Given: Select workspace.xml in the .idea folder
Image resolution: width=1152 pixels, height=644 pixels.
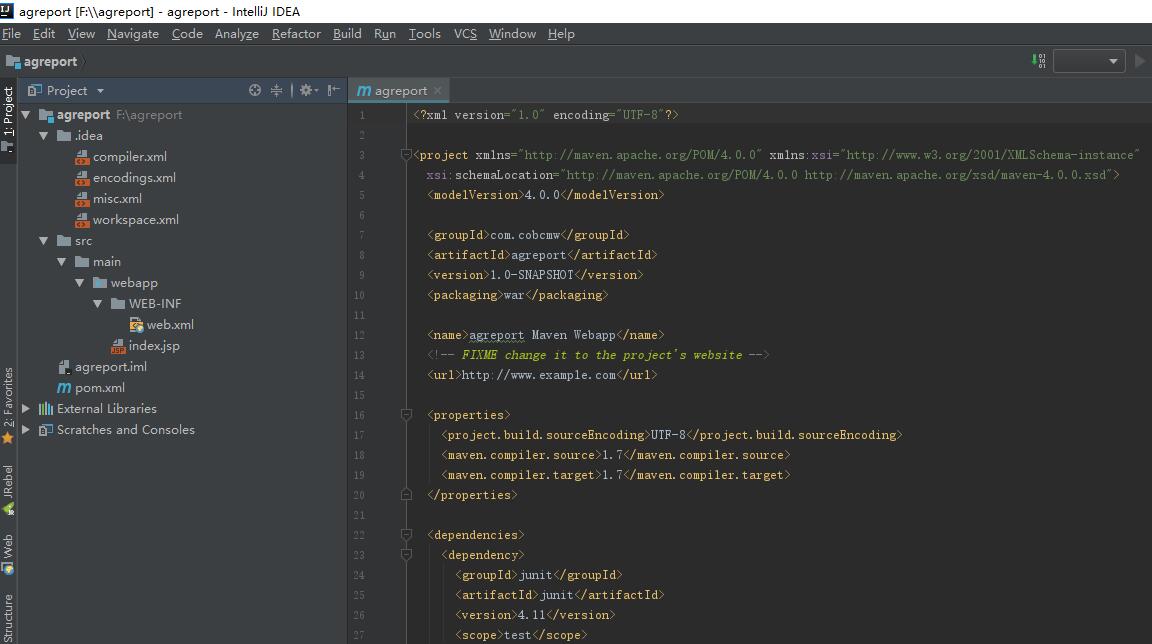Looking at the screenshot, I should tap(135, 219).
